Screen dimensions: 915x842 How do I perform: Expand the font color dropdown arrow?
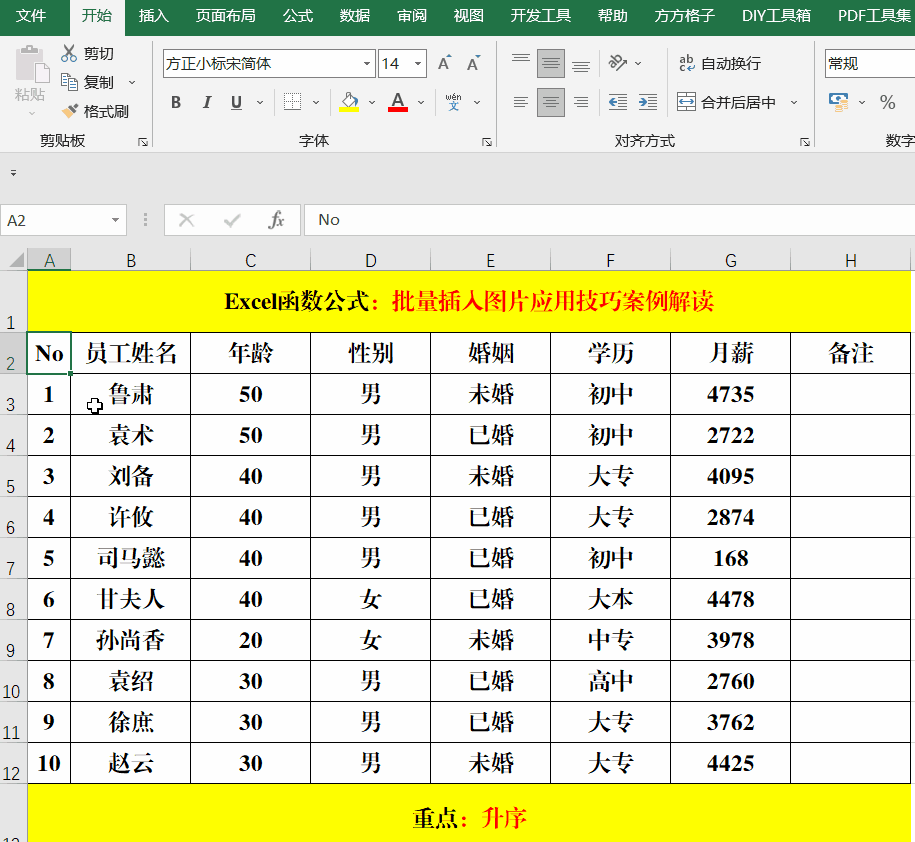[421, 102]
